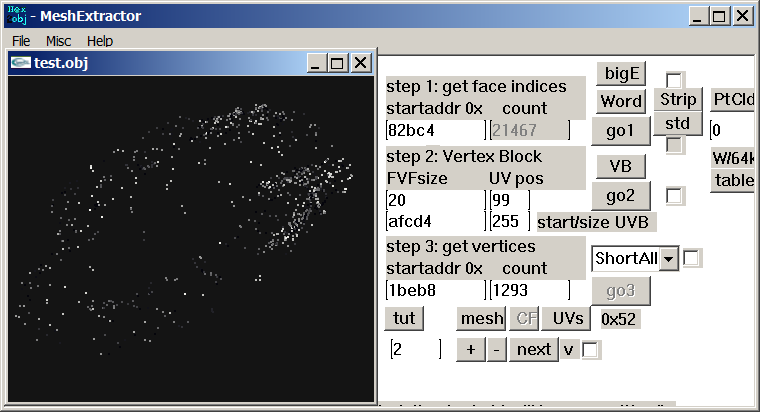Viewport: 760px width, 412px height.
Task: Click step 1: get face indices label
Action: coord(476,86)
